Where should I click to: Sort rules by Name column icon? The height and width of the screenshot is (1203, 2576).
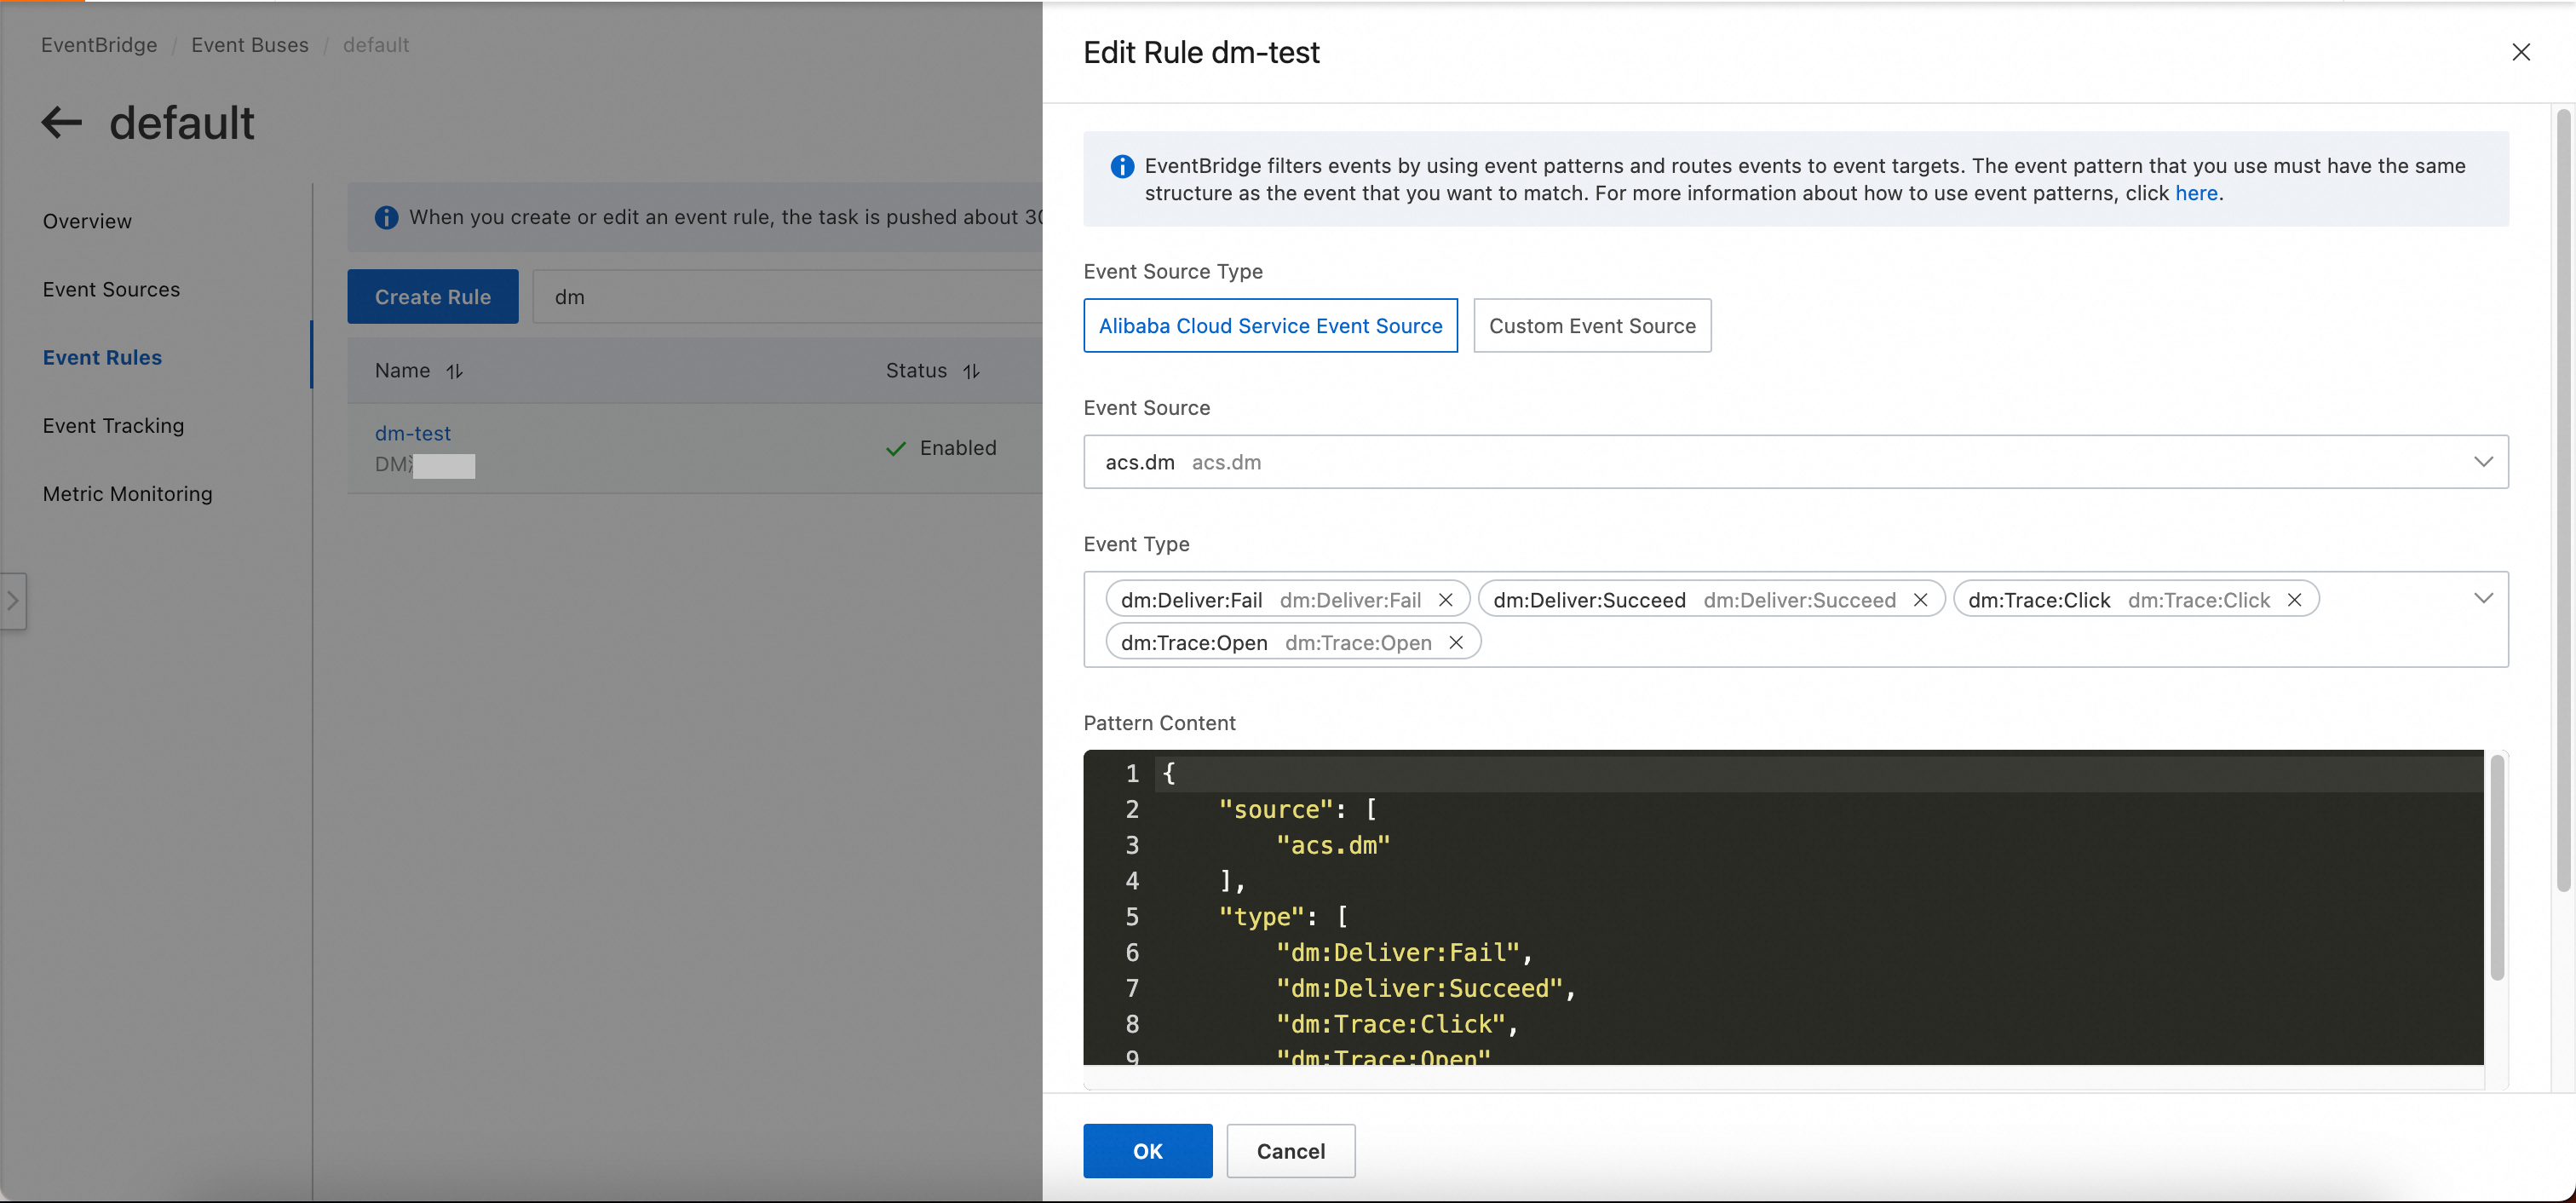point(455,371)
